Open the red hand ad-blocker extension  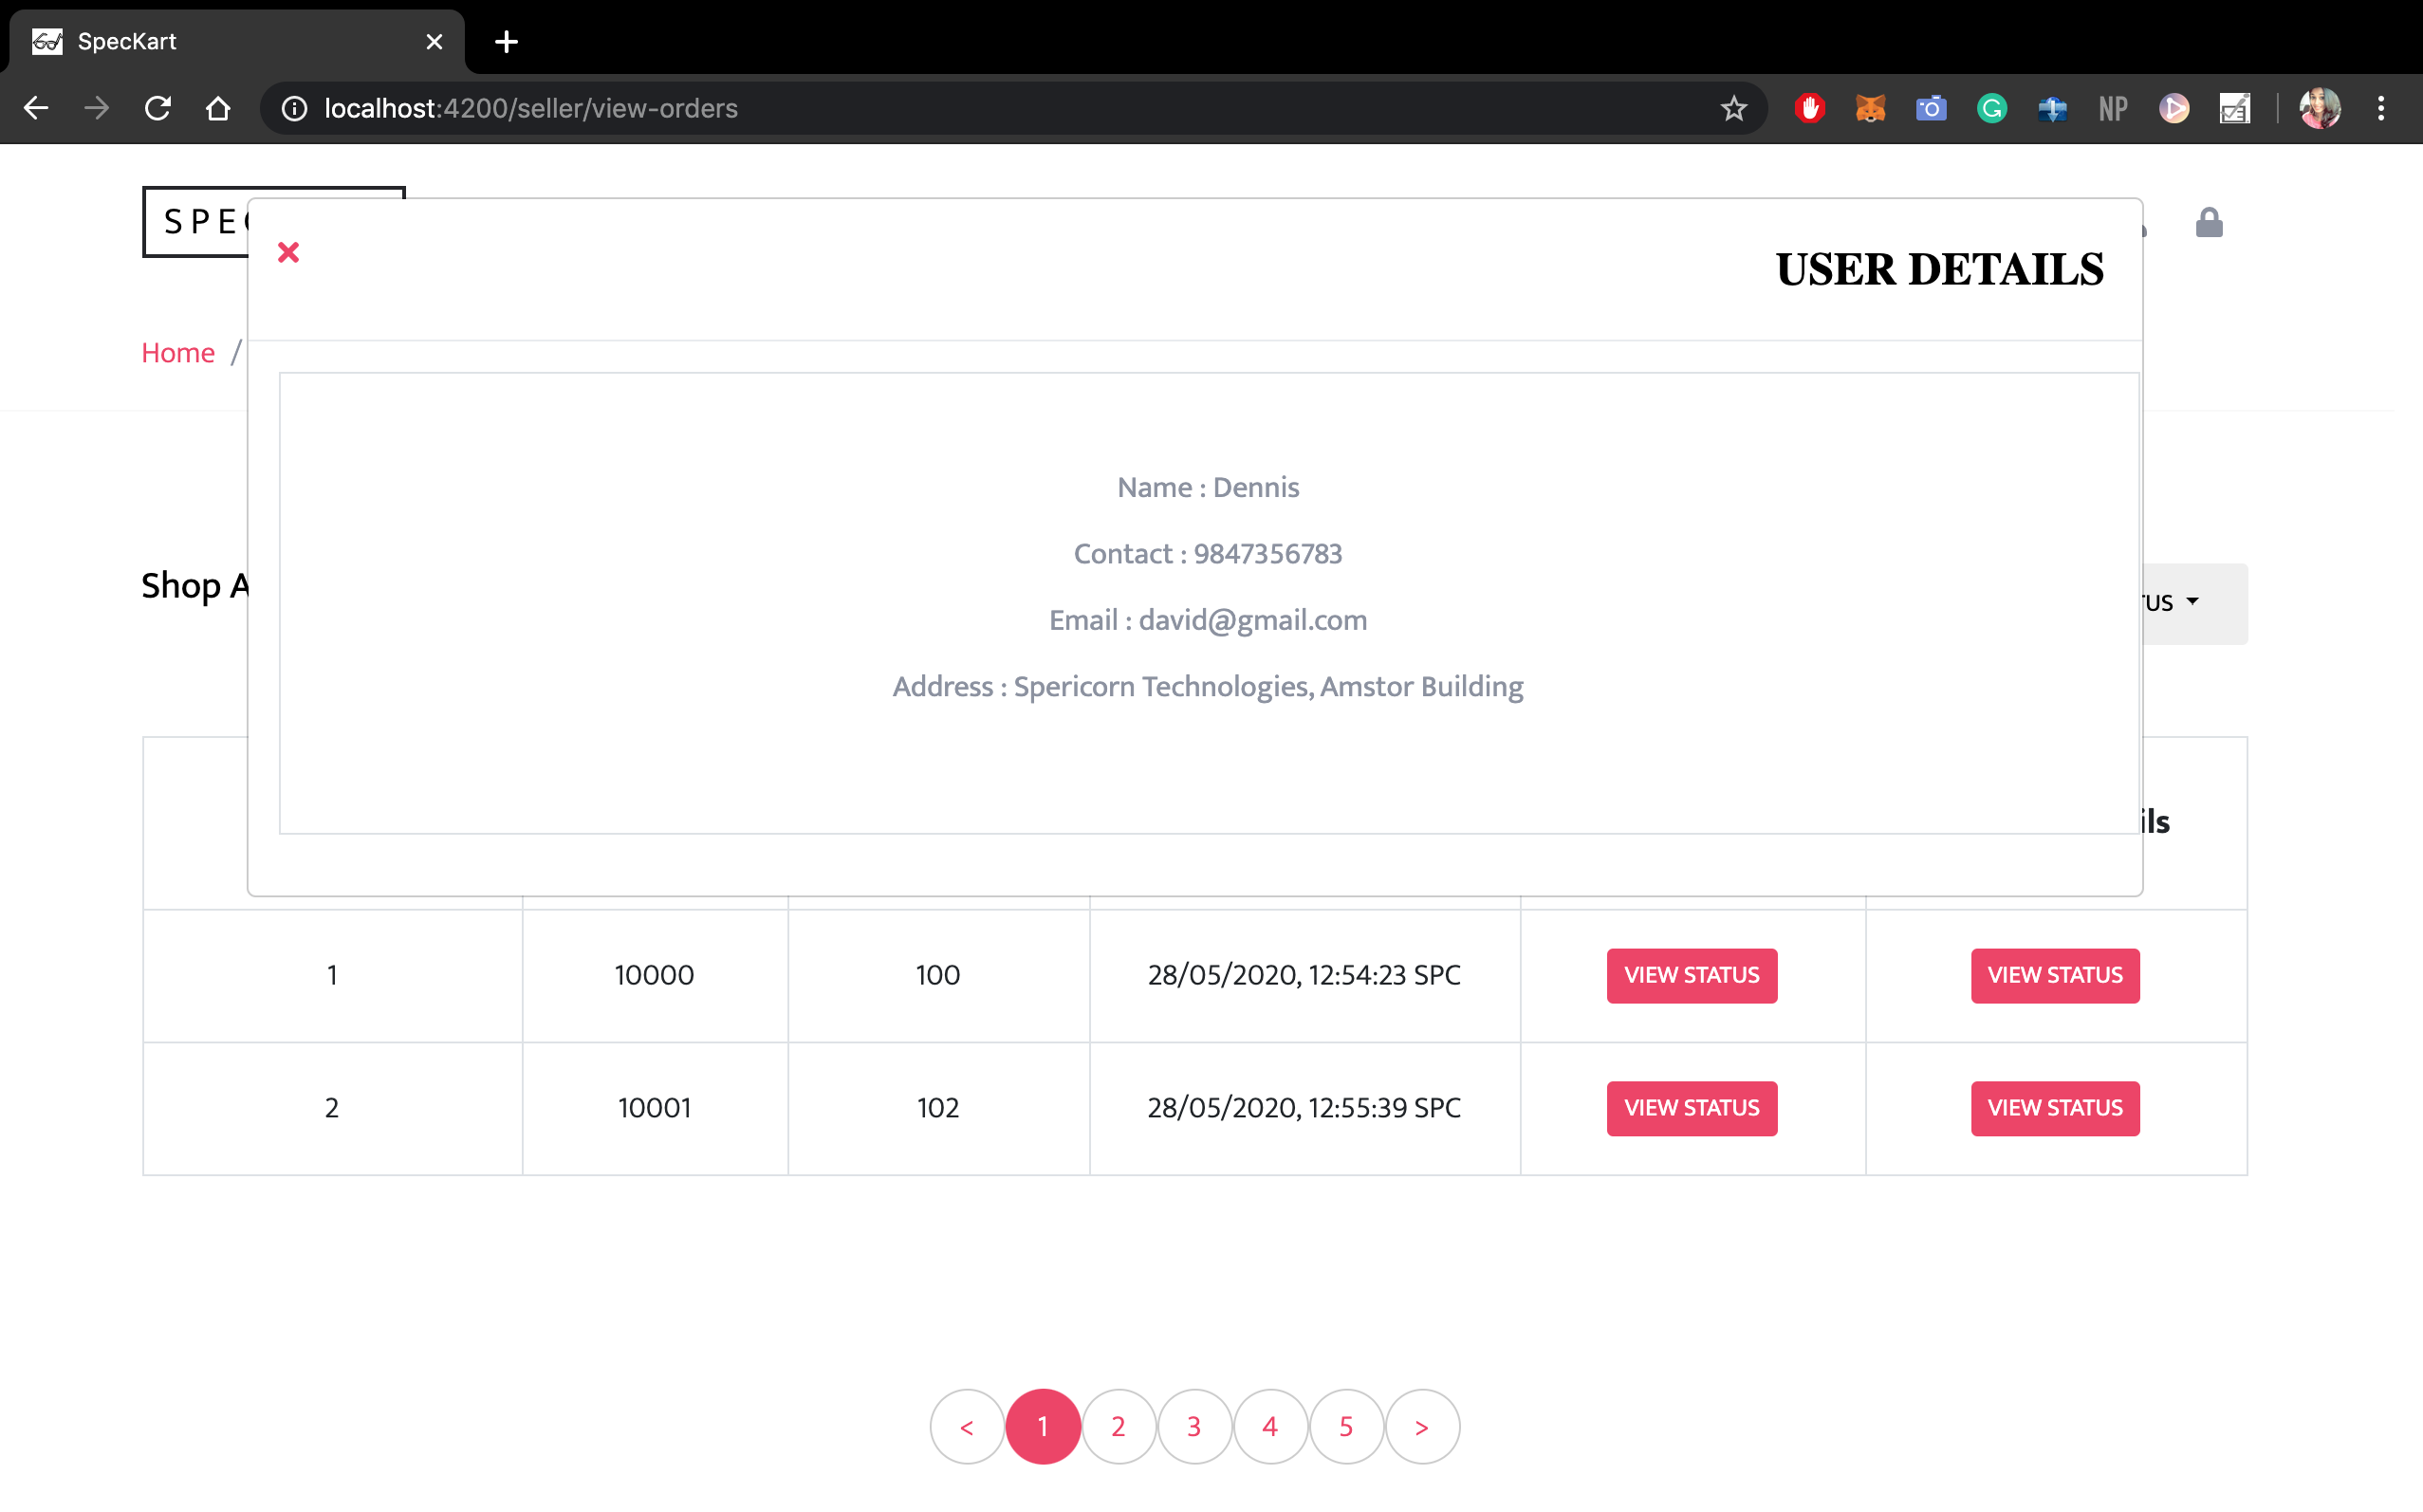click(1809, 108)
